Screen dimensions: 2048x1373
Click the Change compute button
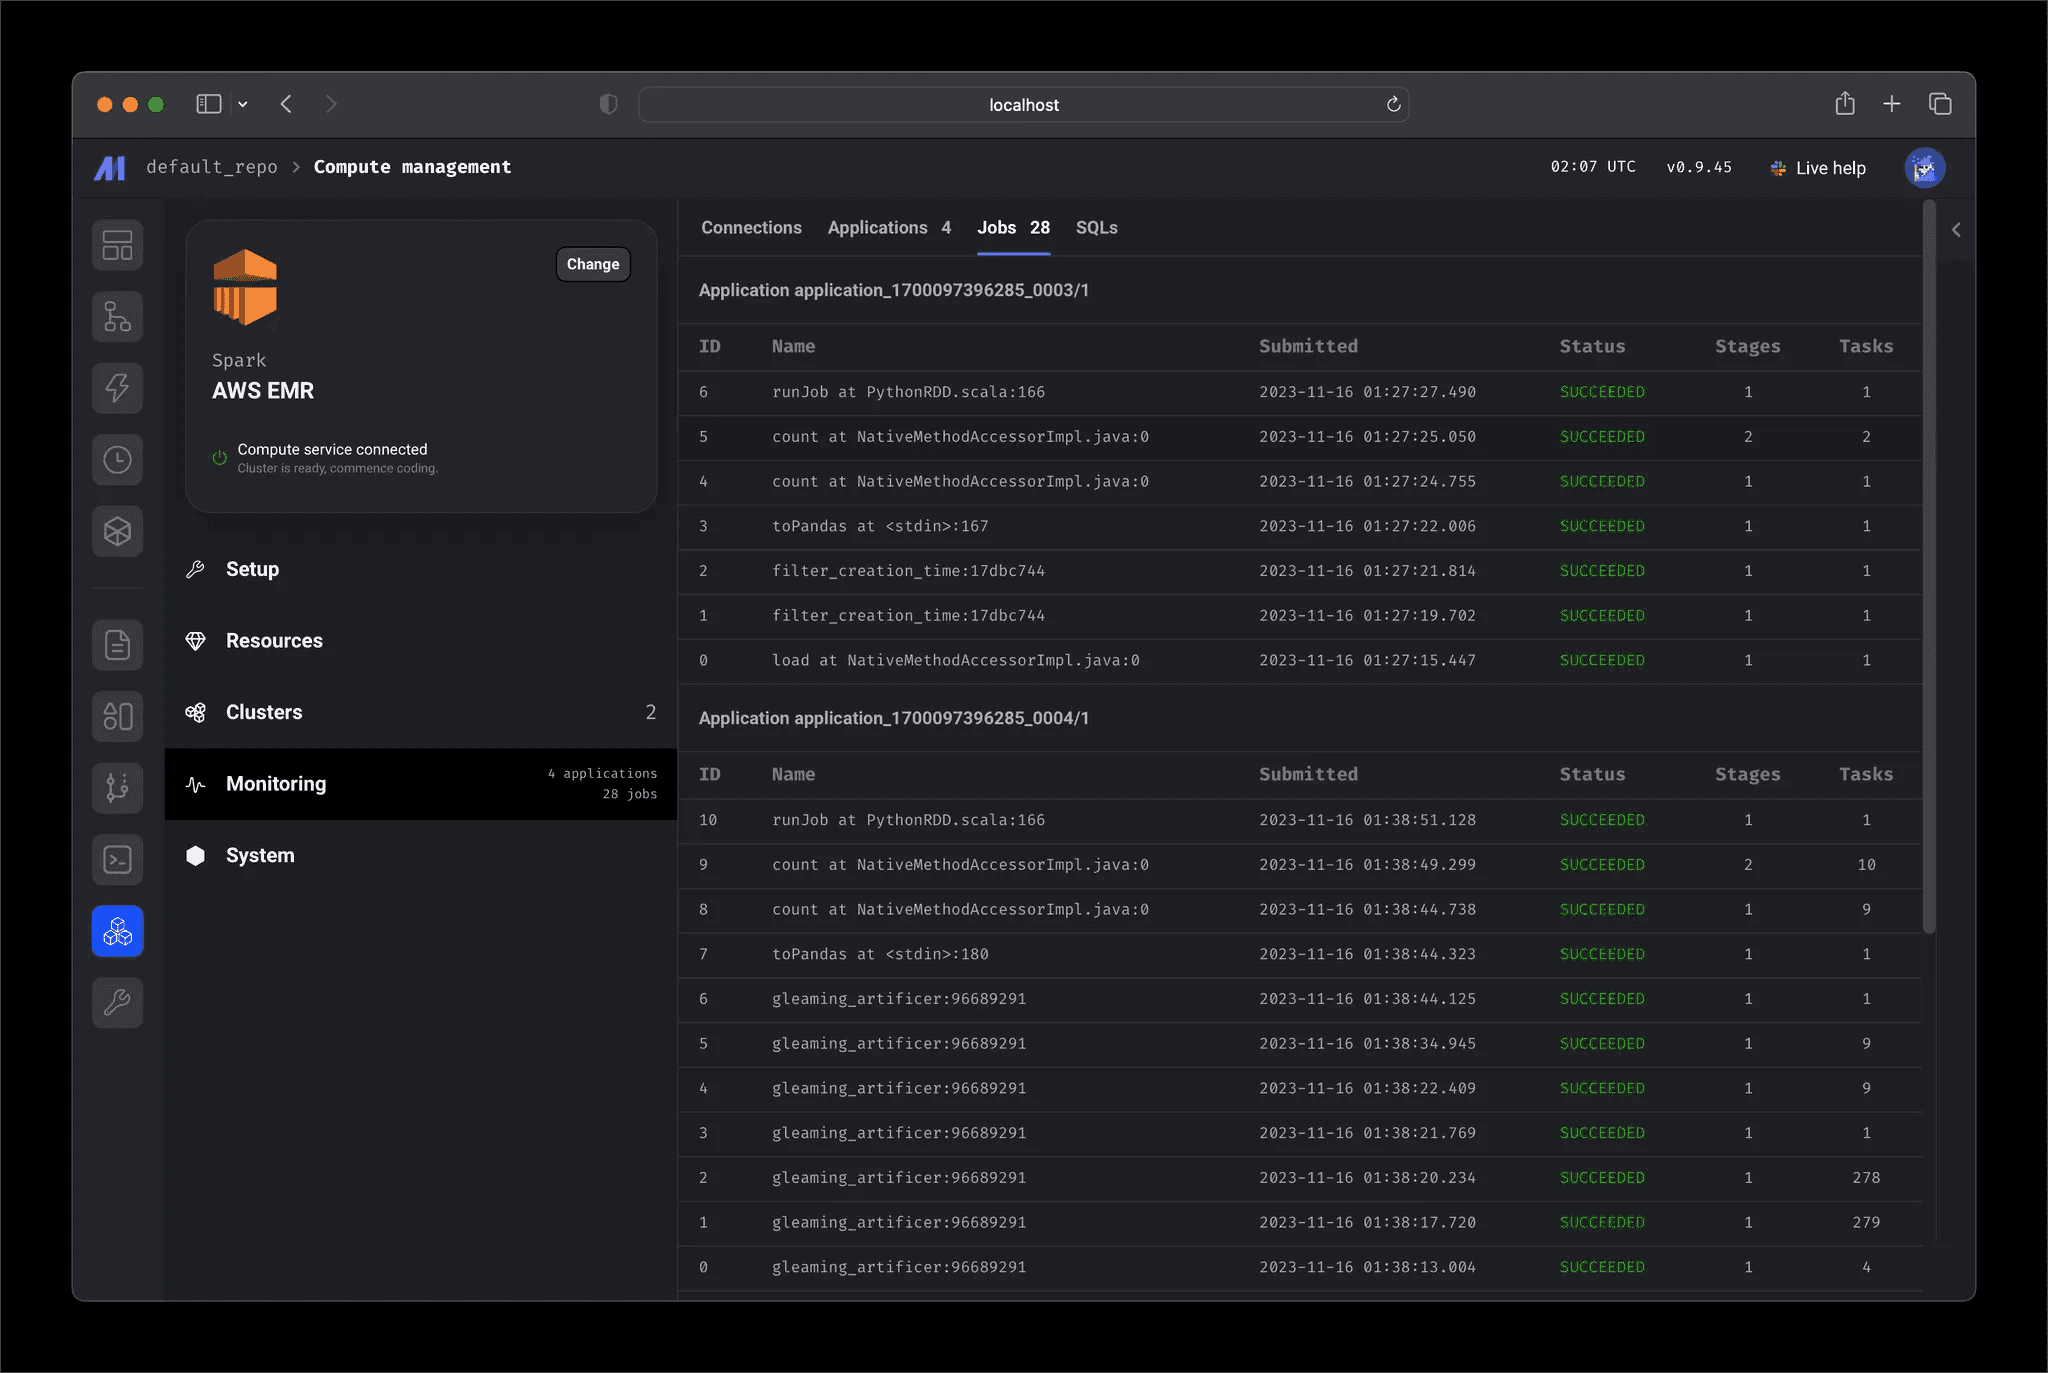593,264
